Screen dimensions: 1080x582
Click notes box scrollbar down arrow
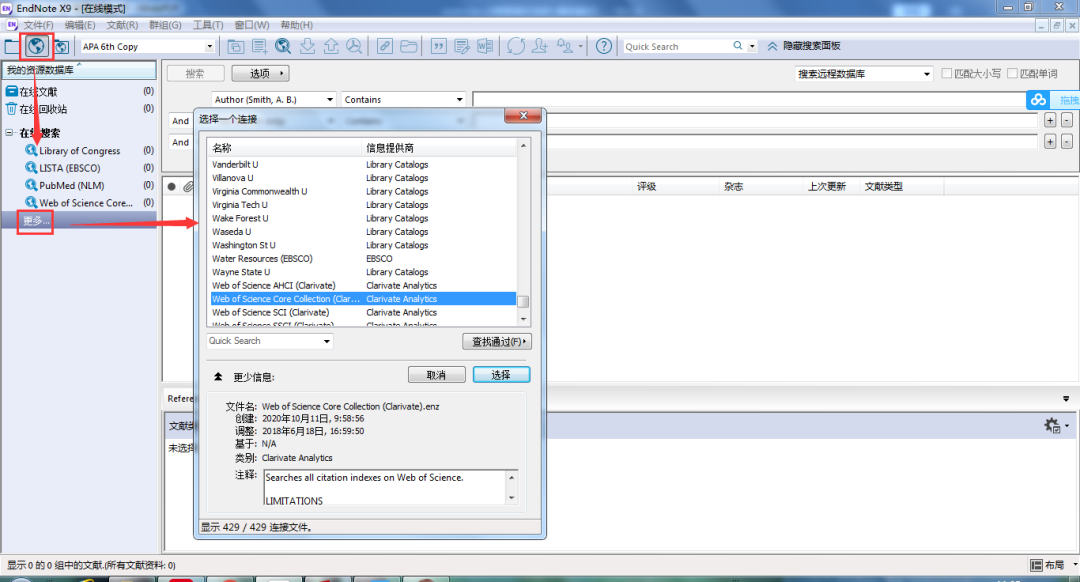(512, 498)
